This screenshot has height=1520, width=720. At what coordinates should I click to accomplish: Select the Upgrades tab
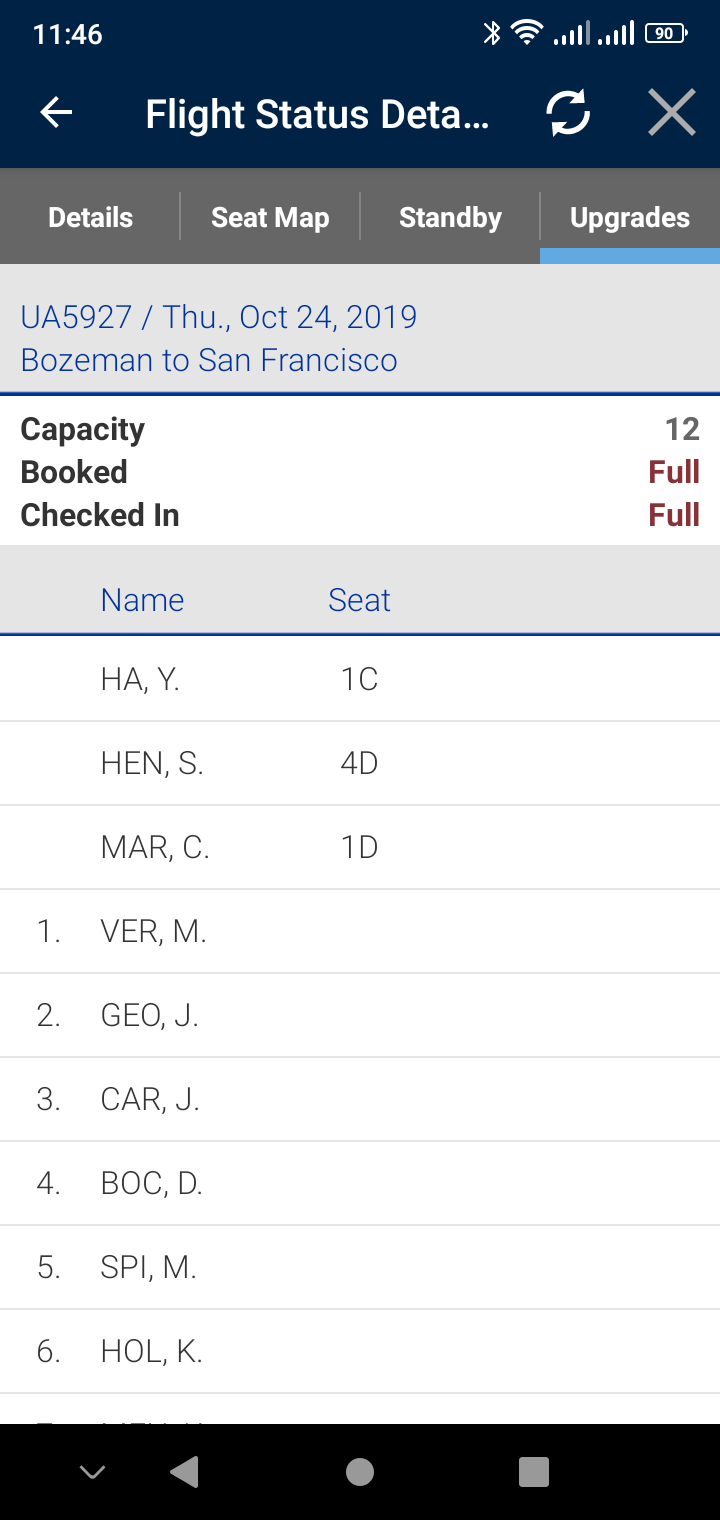(x=630, y=217)
